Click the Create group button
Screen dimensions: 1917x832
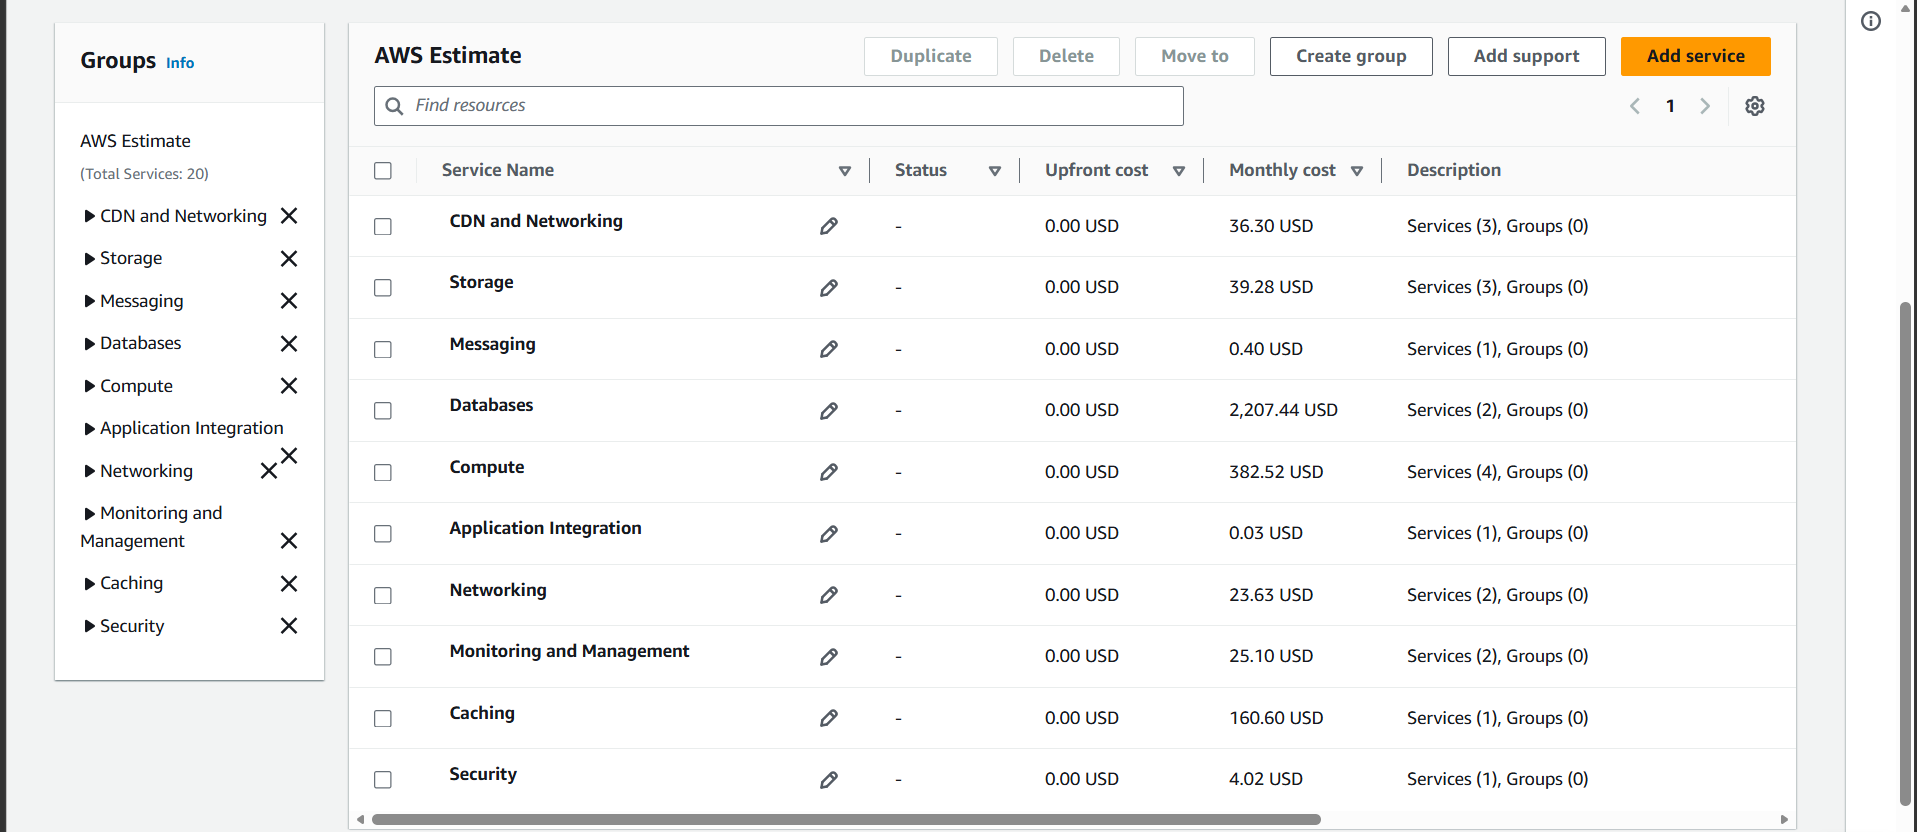(x=1351, y=56)
